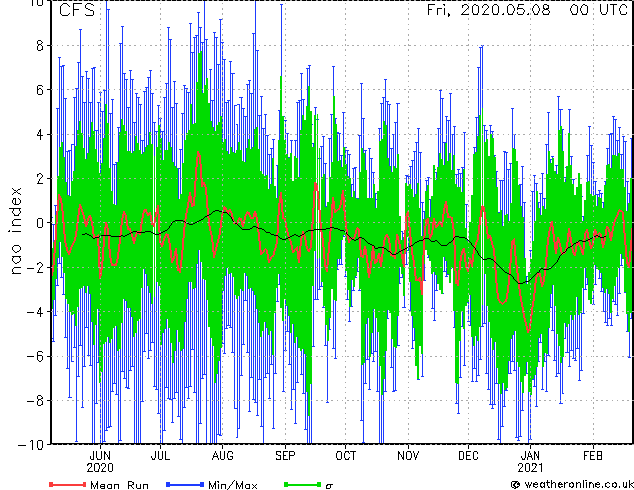Click the y-axis value 8

[x=40, y=46]
